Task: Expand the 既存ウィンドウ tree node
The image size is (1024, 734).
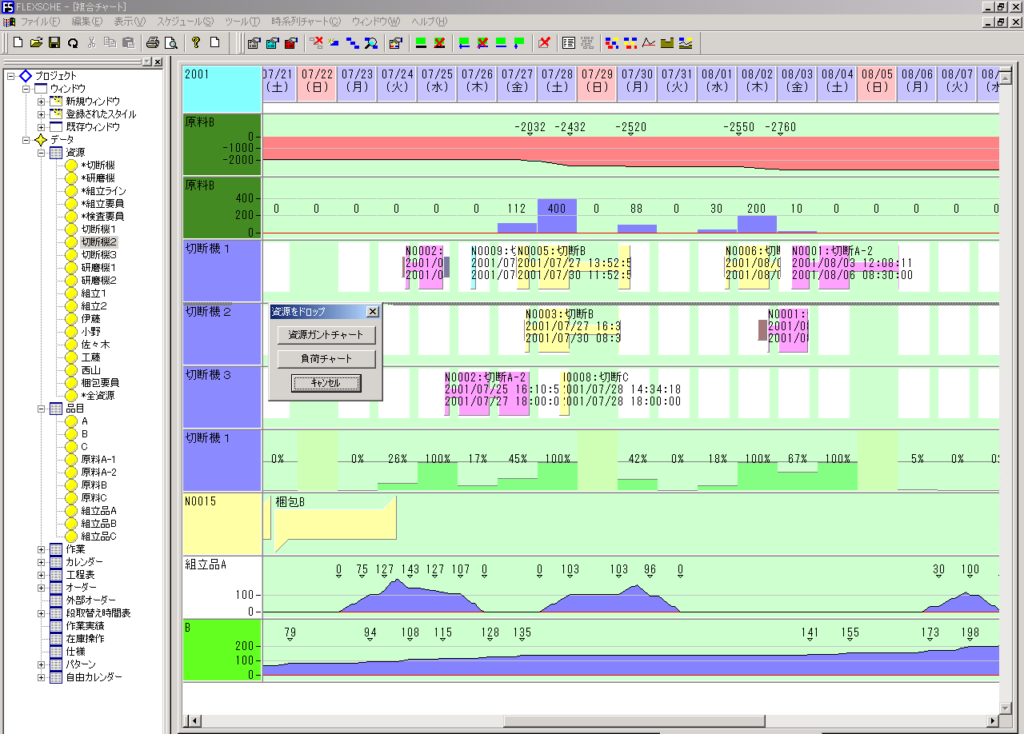Action: (x=41, y=127)
